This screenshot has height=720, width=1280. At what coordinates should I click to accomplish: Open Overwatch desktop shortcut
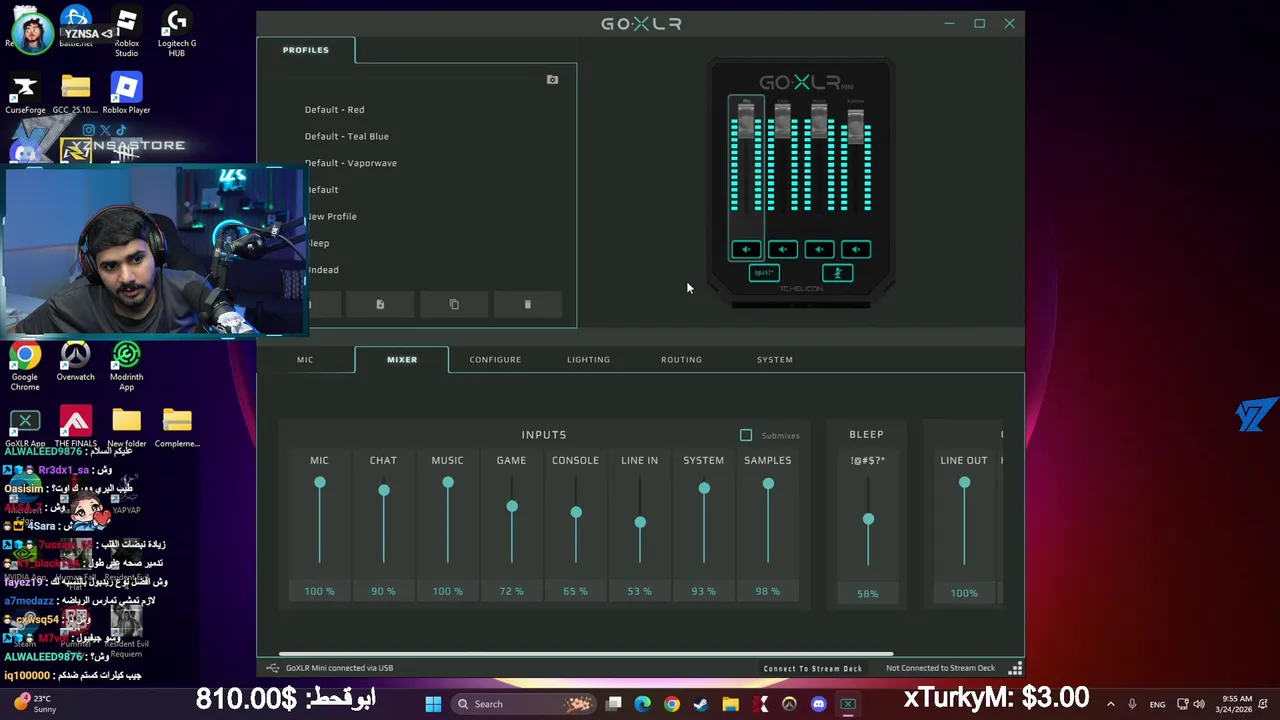pos(75,362)
